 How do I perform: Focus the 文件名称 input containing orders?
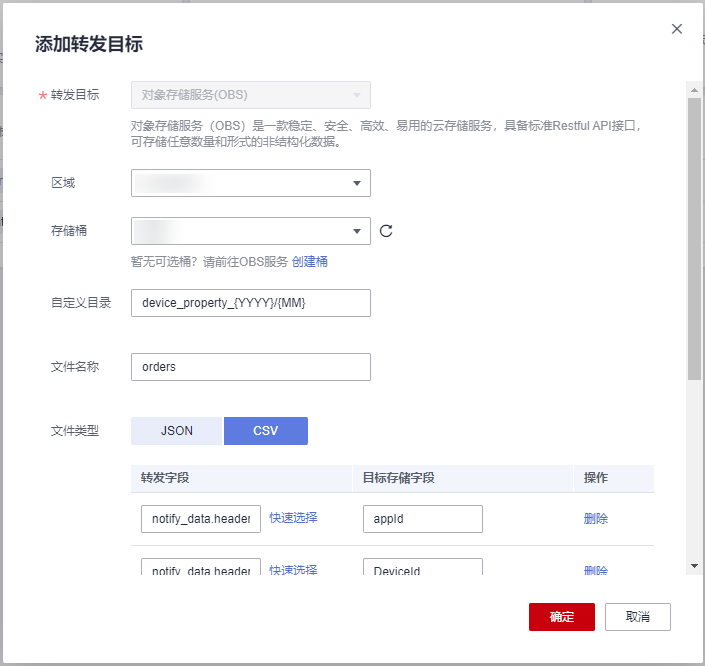tap(250, 367)
